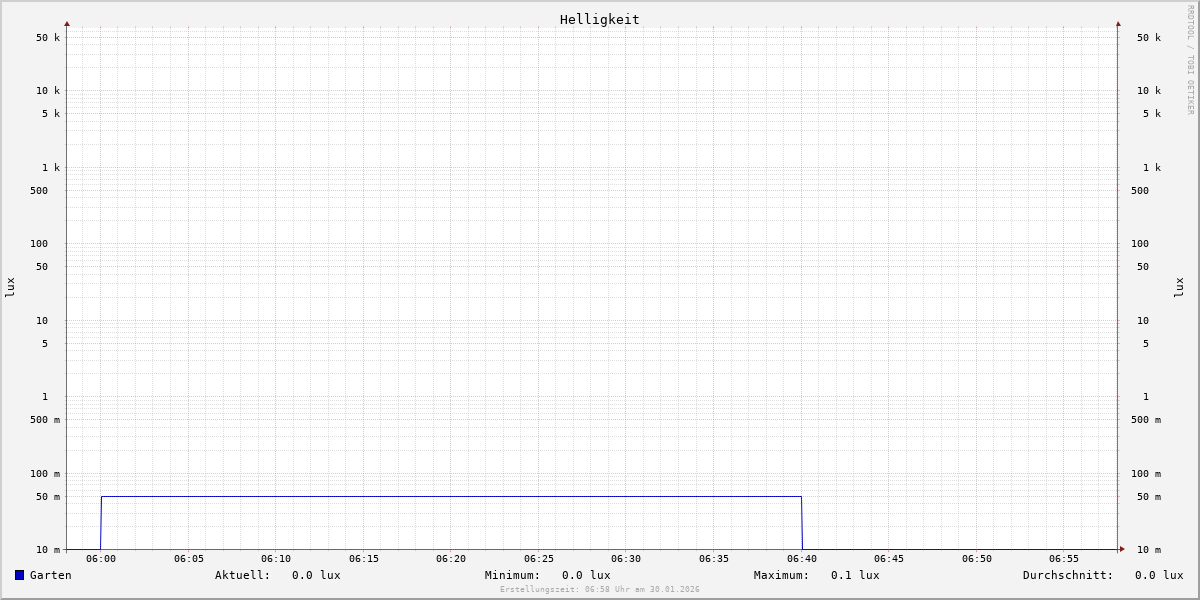Click the left 50 k y-axis label
1200x600 pixels.
tap(48, 38)
